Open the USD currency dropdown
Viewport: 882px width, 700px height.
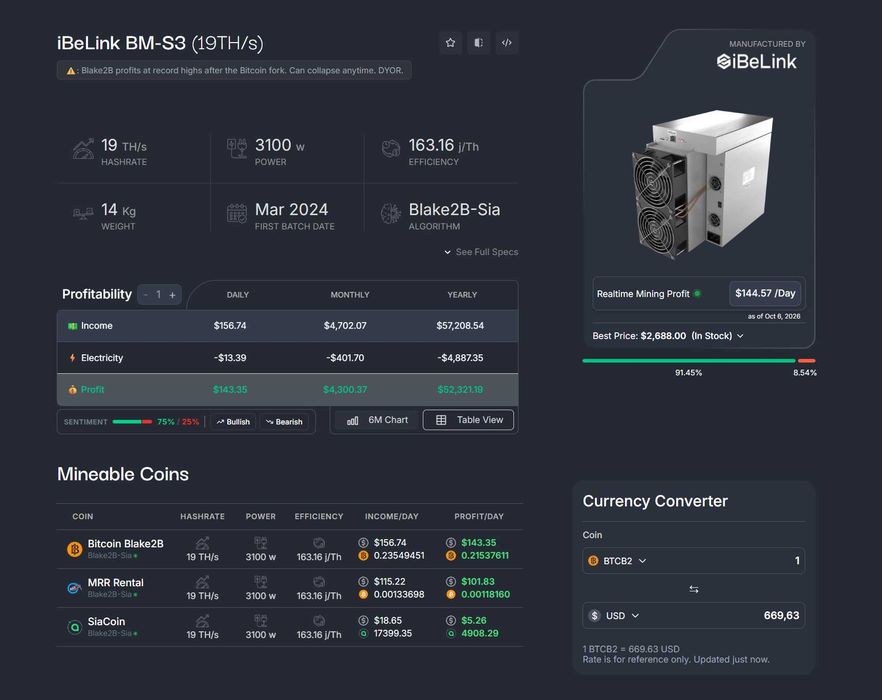615,616
